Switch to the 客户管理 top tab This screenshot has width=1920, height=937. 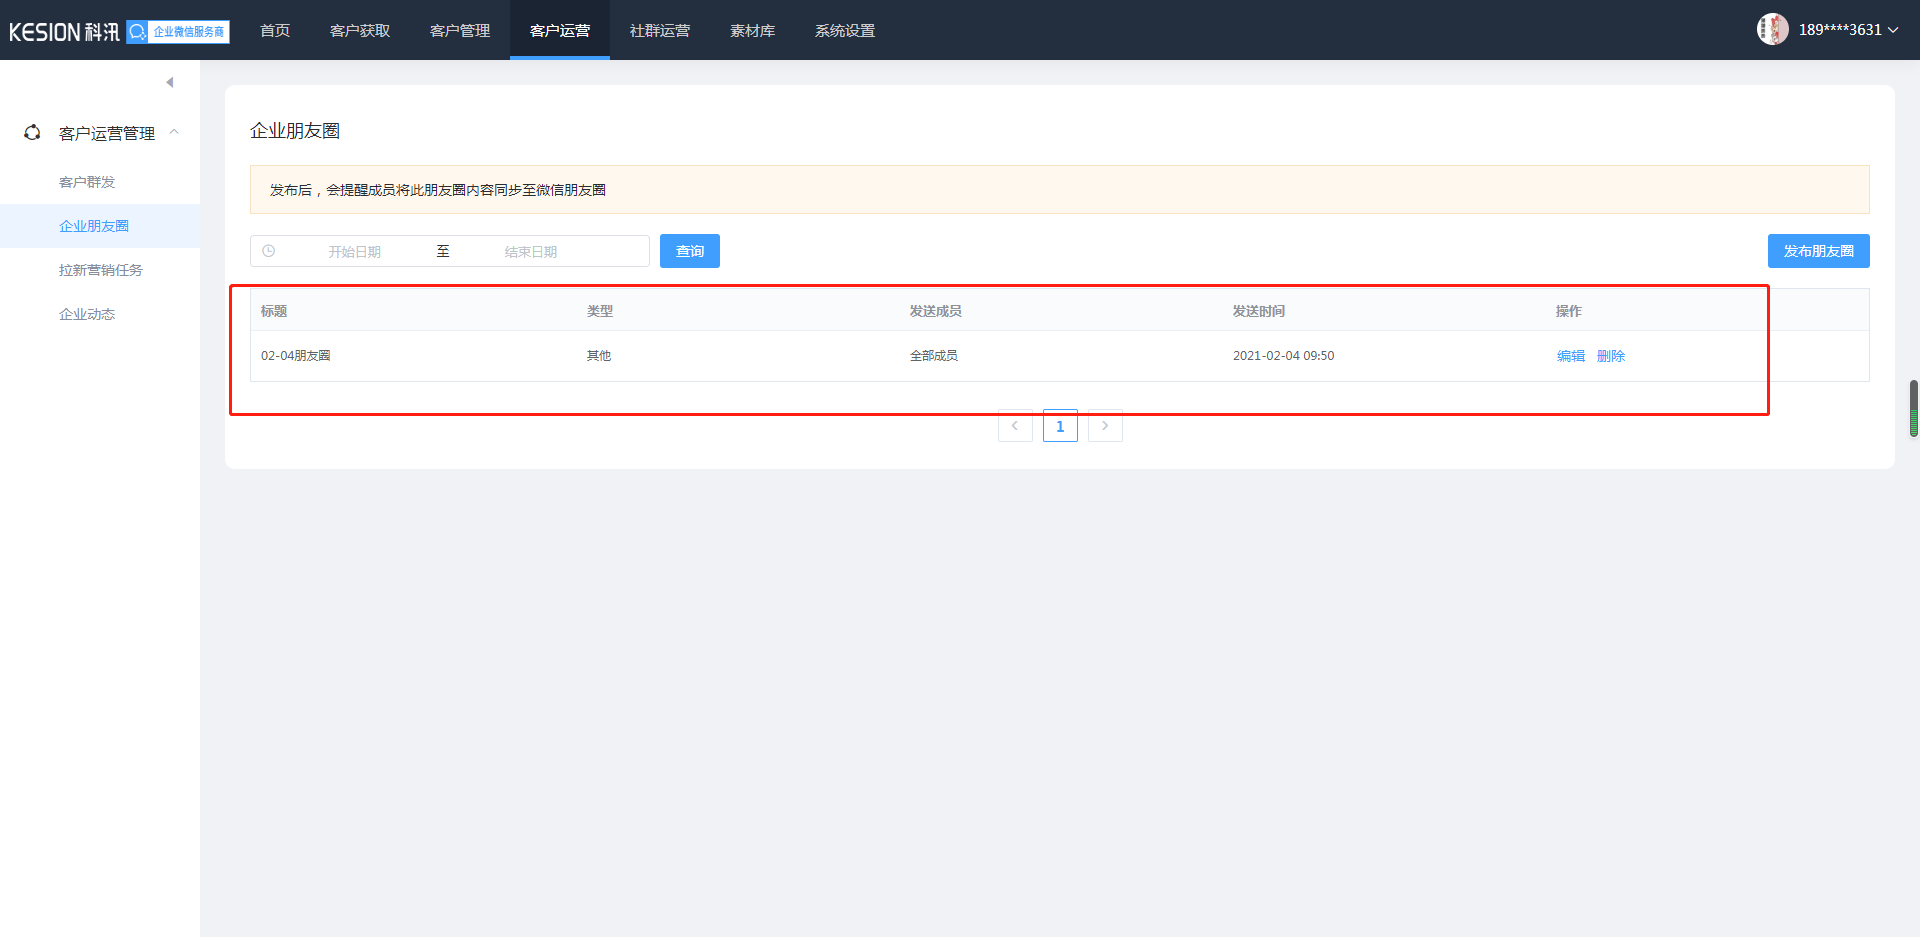(x=460, y=31)
